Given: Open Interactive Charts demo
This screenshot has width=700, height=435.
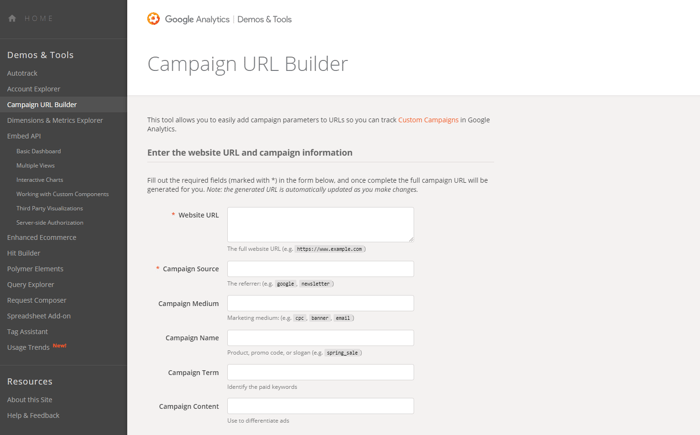Looking at the screenshot, I should pyautogui.click(x=40, y=180).
